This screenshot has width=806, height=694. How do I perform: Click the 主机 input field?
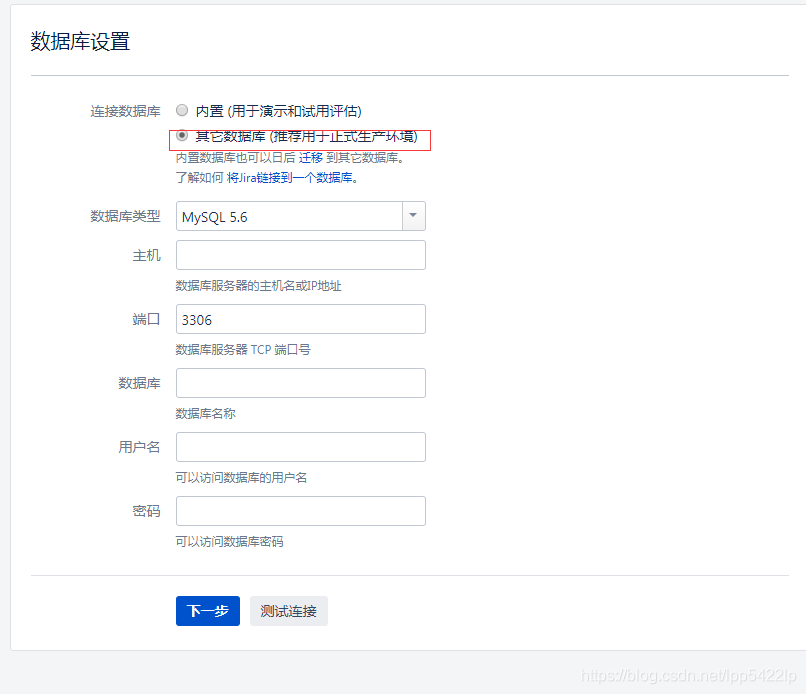click(x=300, y=255)
